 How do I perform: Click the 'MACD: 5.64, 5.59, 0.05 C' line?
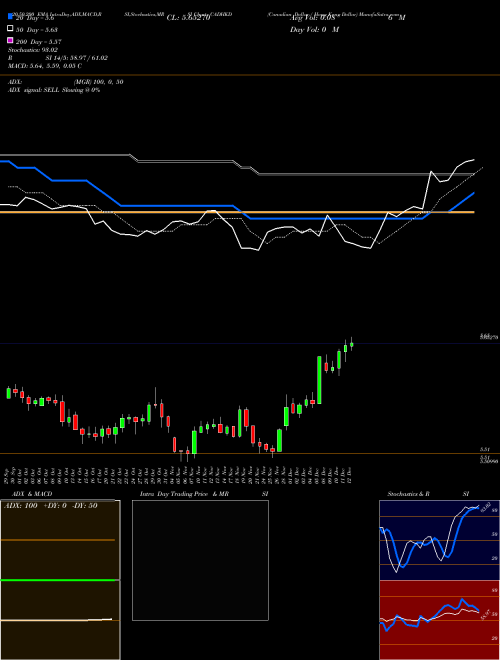click(x=45, y=66)
